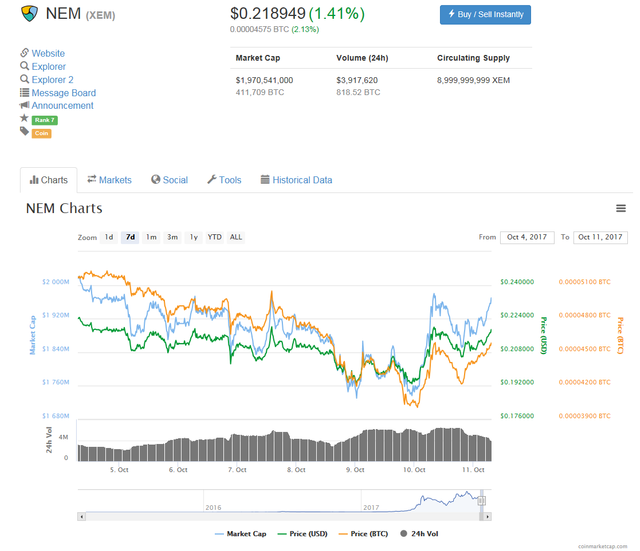Set chart zoom to 1d
The image size is (640, 551).
(x=109, y=237)
